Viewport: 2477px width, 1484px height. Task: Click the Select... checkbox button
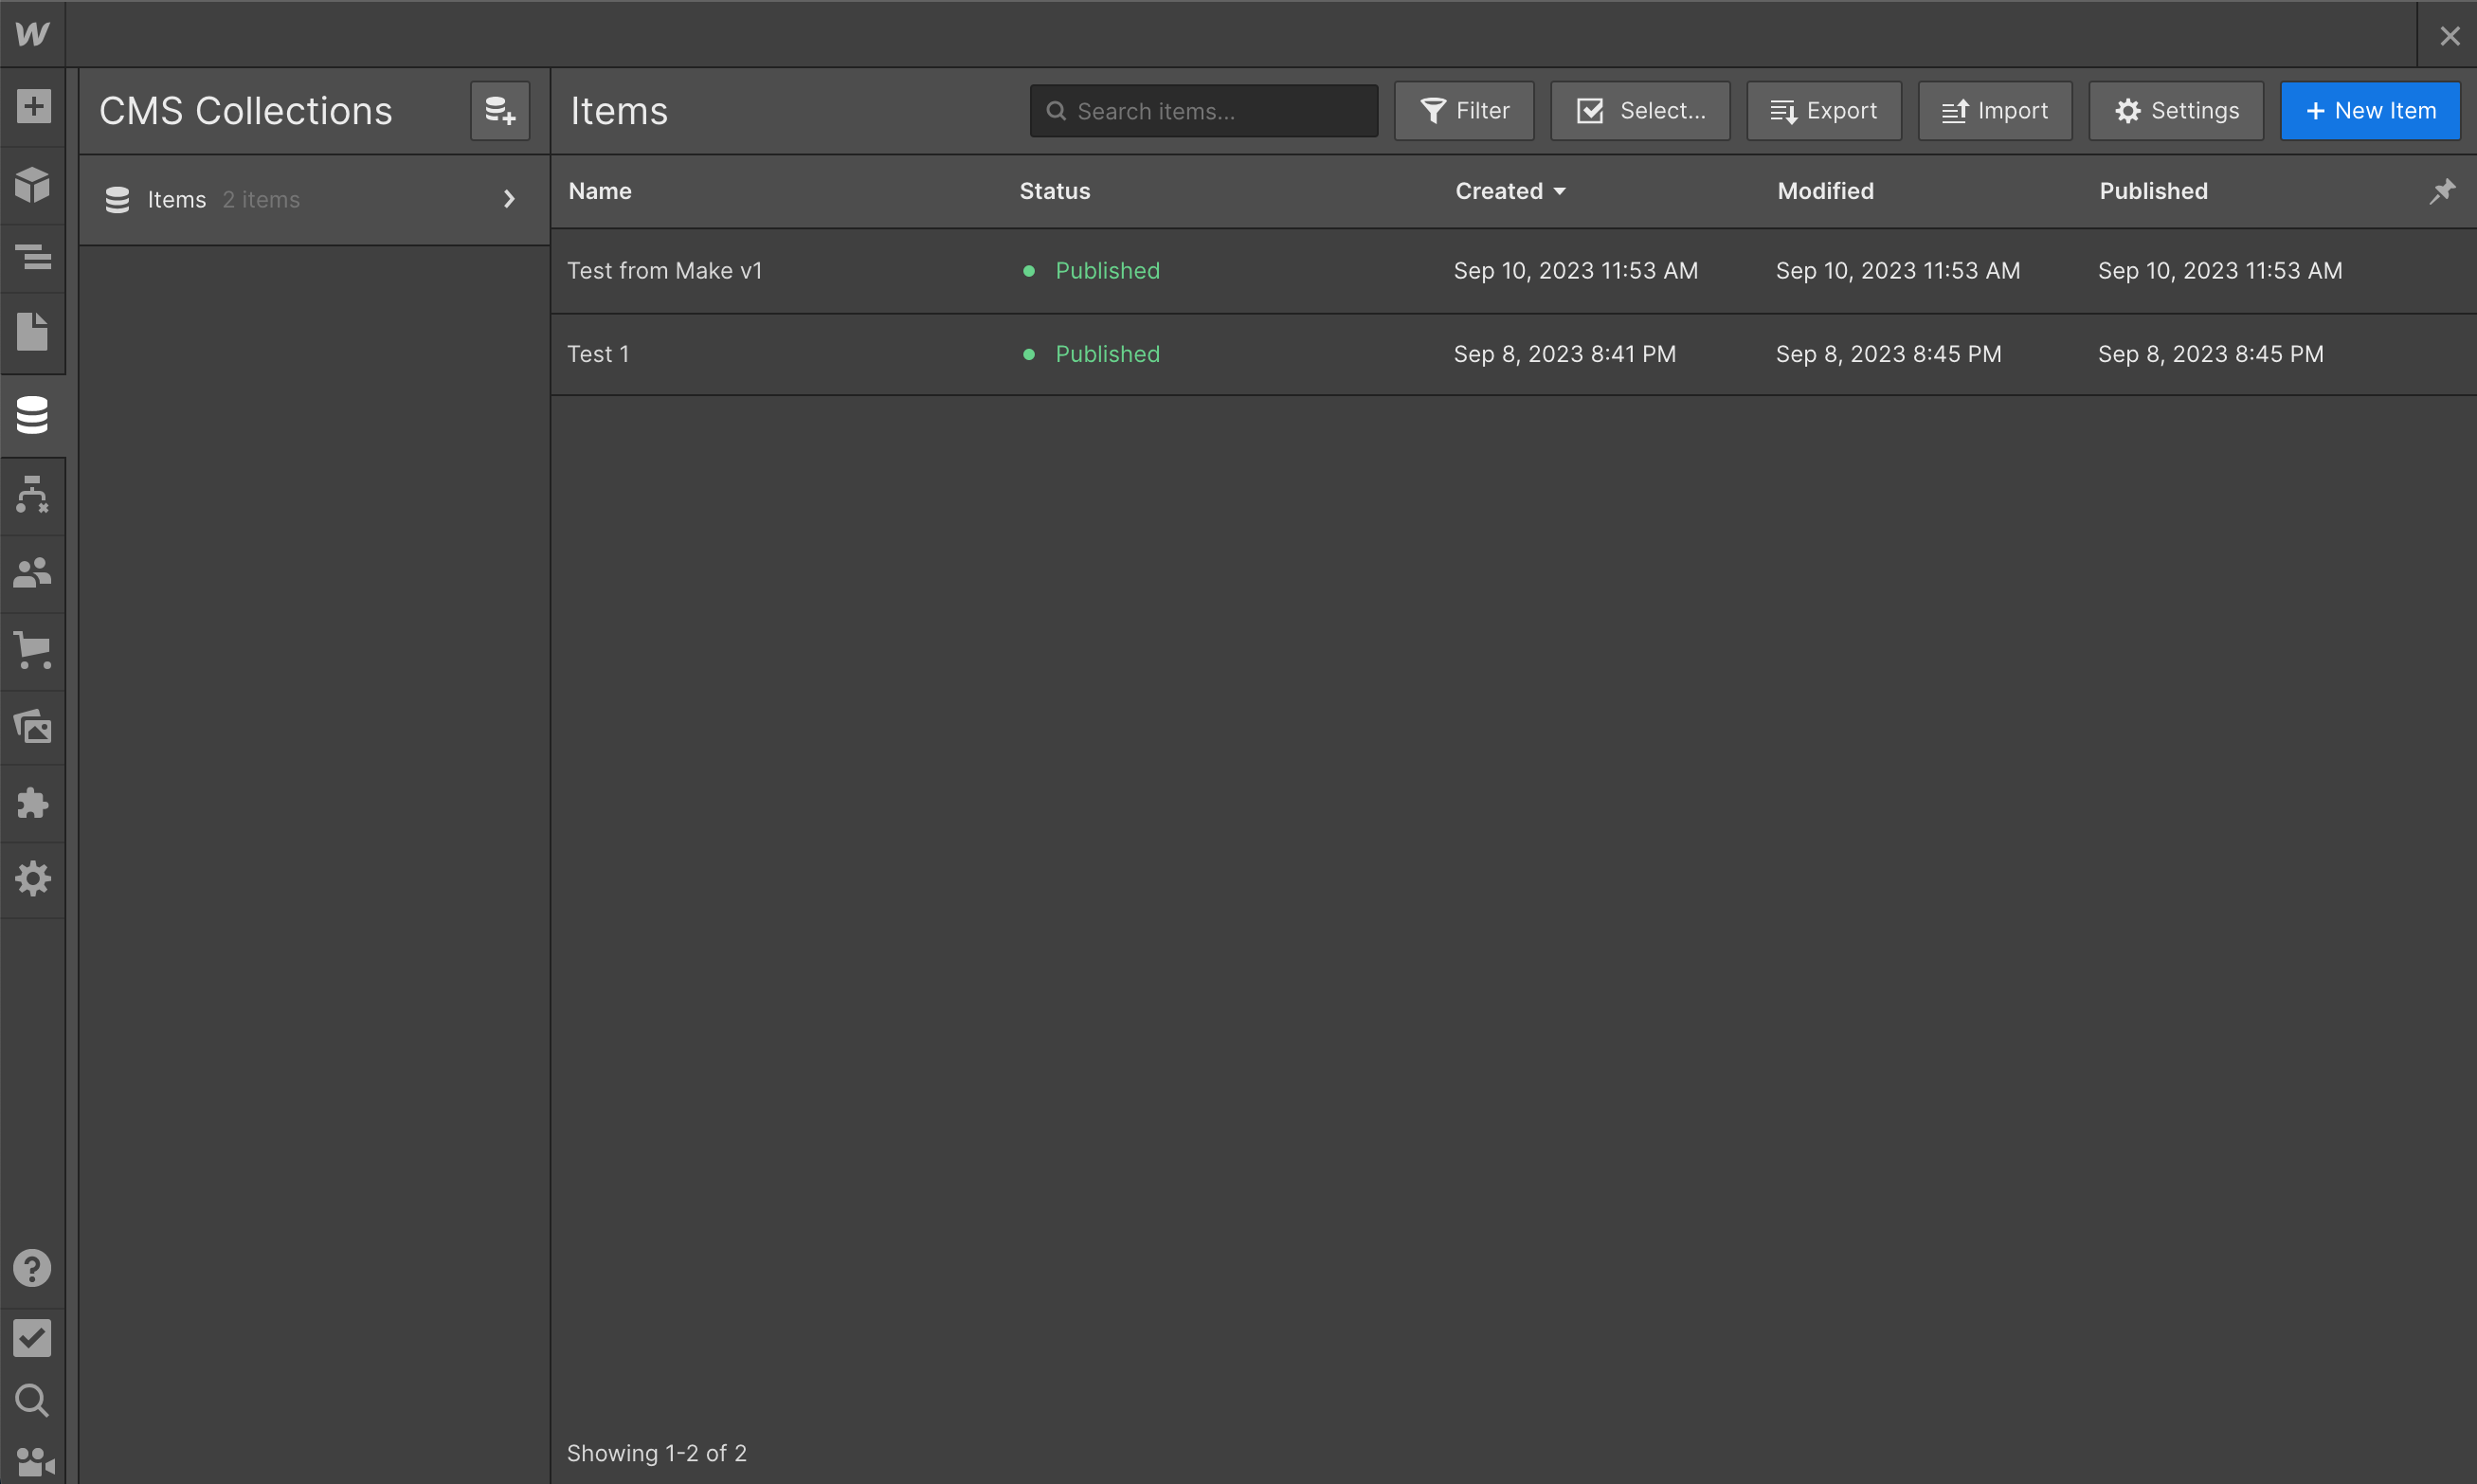pyautogui.click(x=1640, y=111)
